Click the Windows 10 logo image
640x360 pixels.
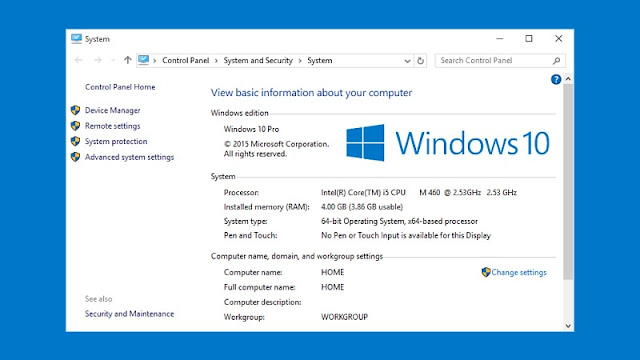click(x=448, y=143)
